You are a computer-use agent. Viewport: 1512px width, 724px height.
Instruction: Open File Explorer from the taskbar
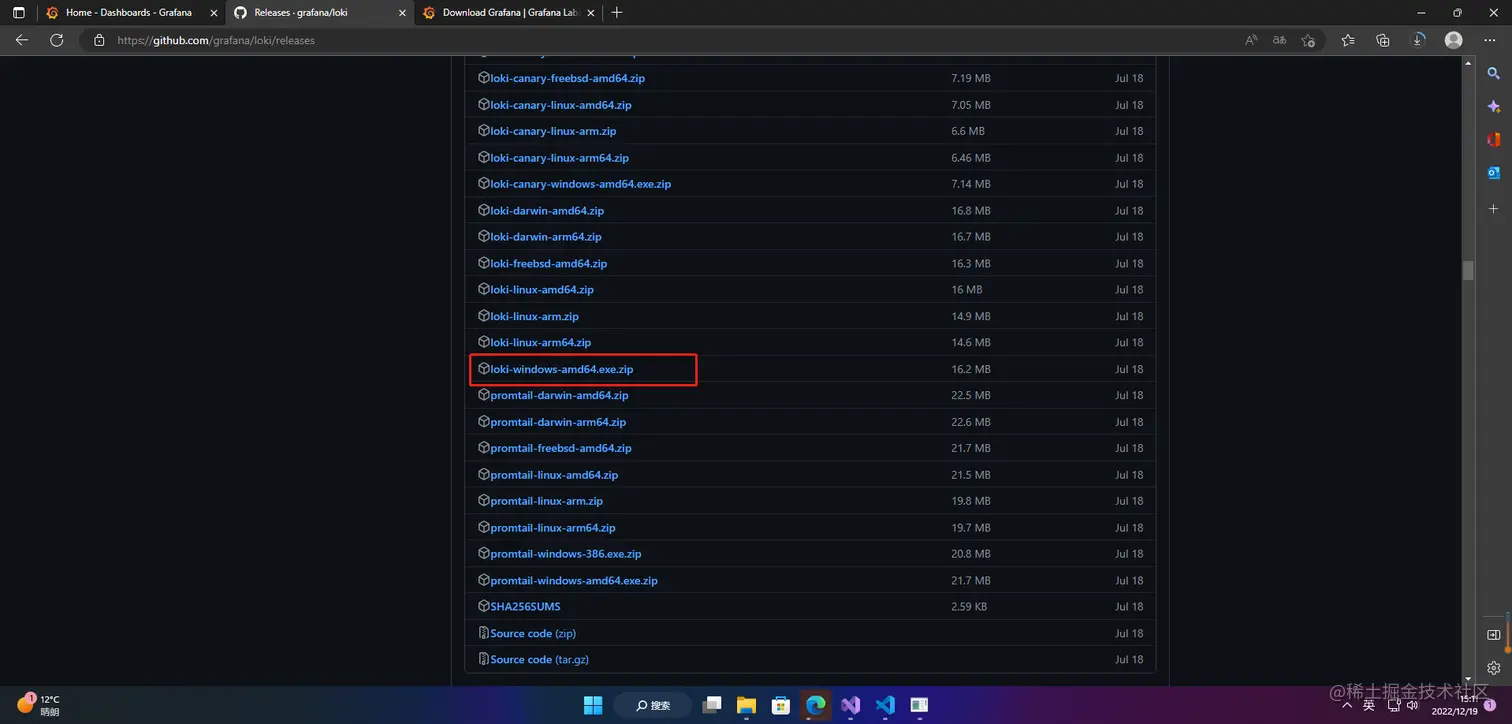click(747, 705)
